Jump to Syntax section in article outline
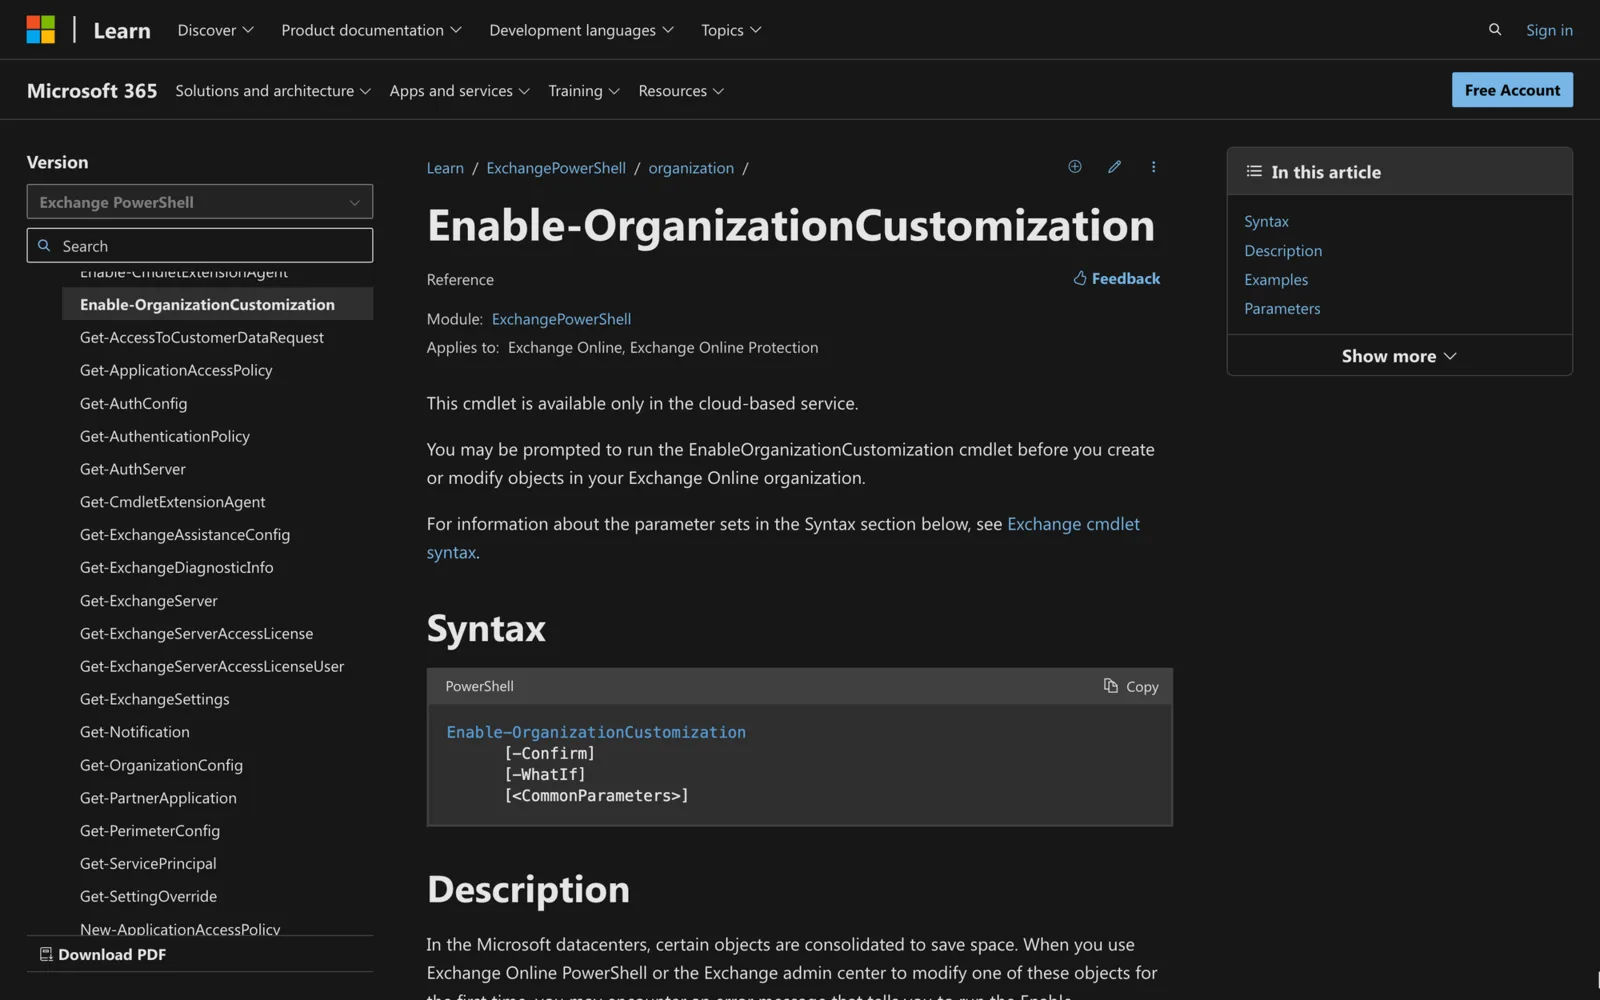This screenshot has height=1000, width=1600. tap(1266, 222)
